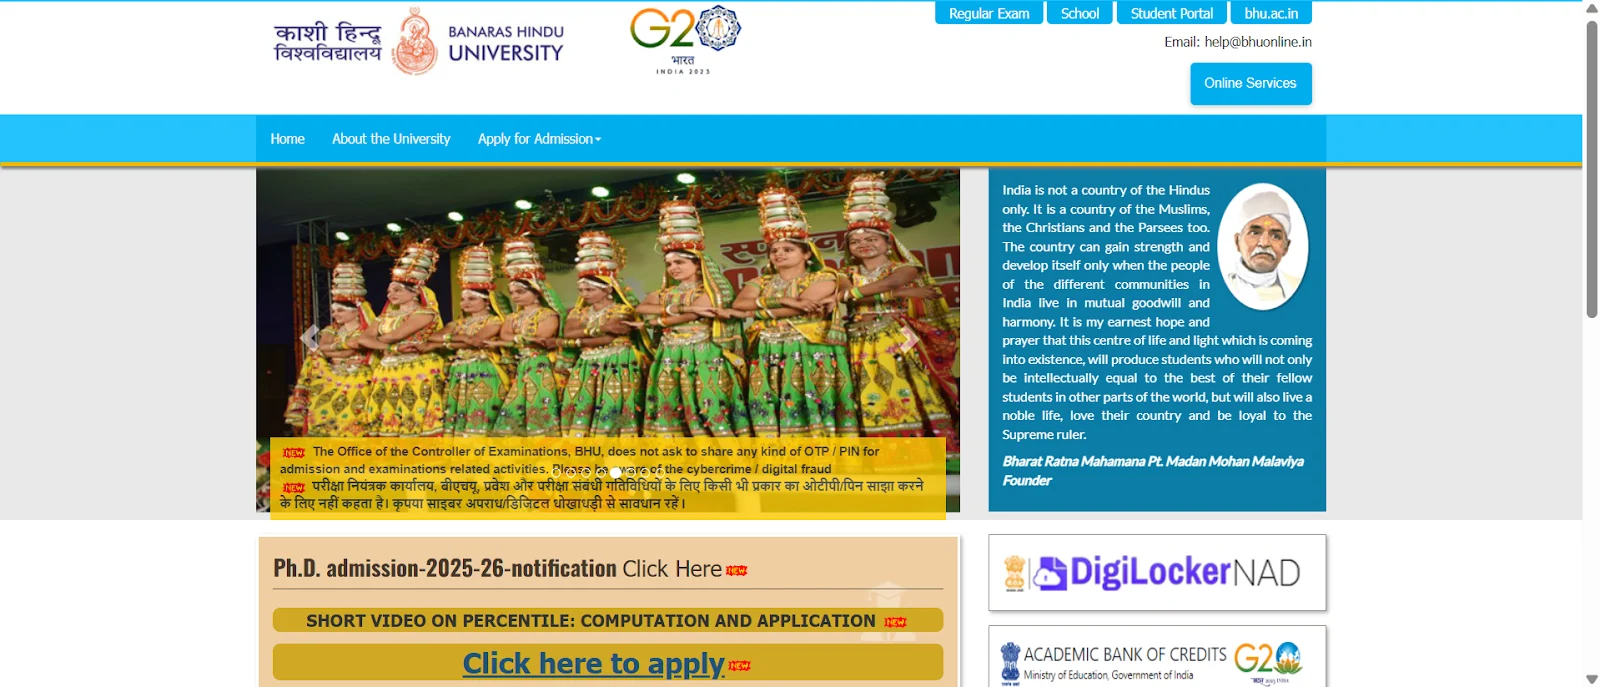The image size is (1600, 687).
Task: Open the DigiLocker NAD banner
Action: click(1157, 573)
